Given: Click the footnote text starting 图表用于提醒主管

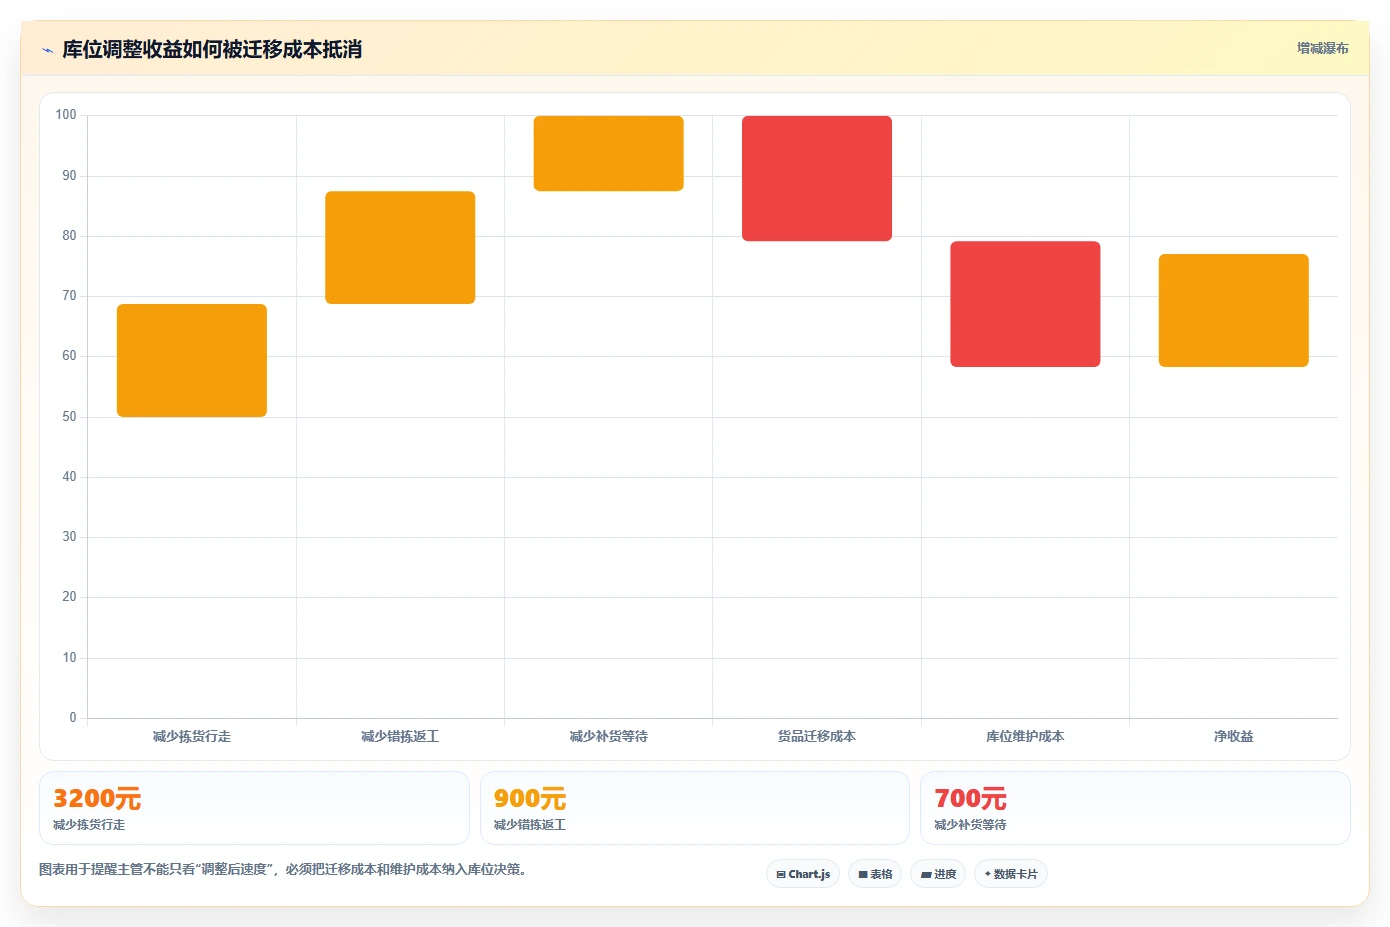Looking at the screenshot, I should tap(283, 869).
